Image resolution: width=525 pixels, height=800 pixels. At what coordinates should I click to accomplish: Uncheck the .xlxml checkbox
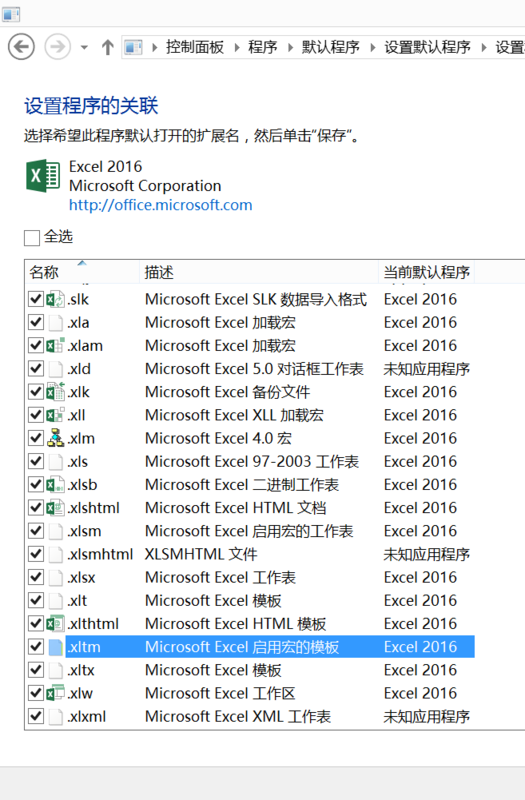36,716
